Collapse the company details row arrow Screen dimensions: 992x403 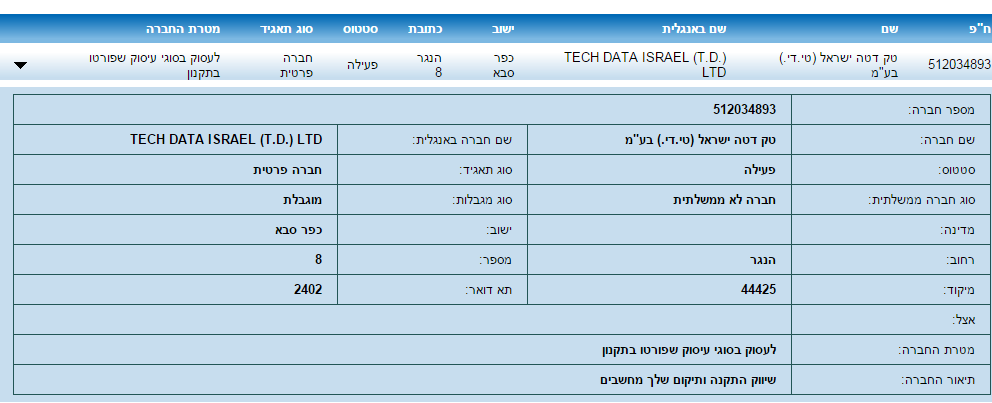tap(21, 65)
